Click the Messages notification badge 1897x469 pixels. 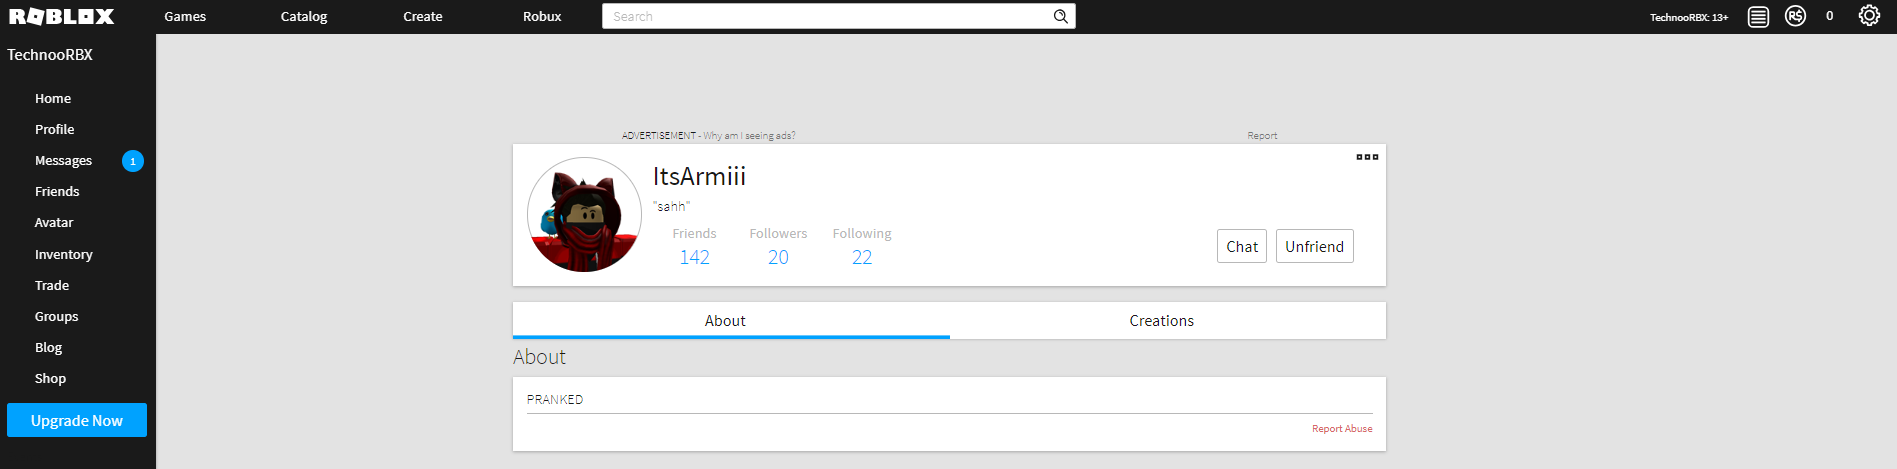click(x=133, y=161)
